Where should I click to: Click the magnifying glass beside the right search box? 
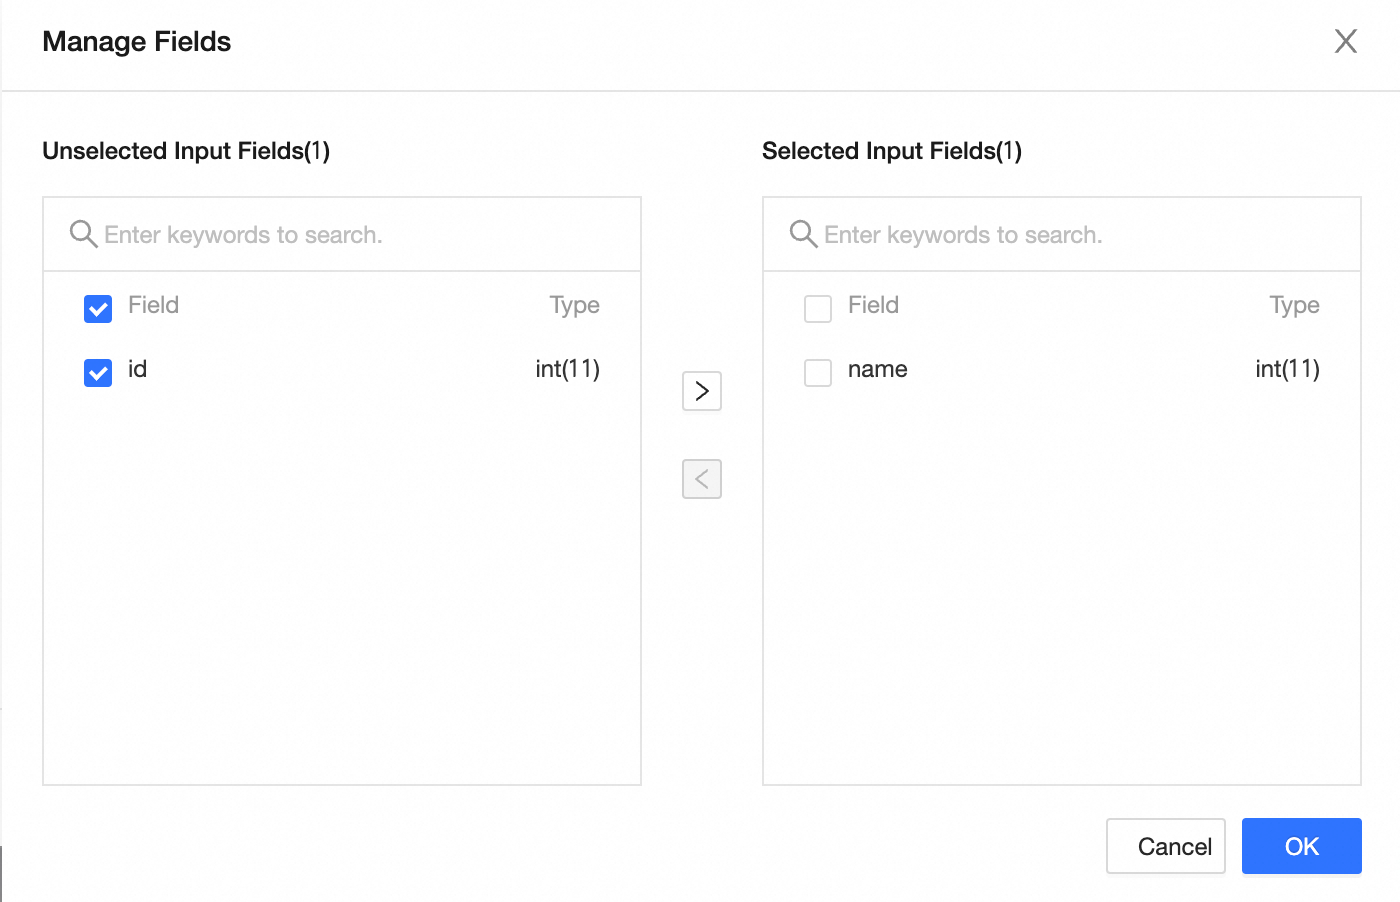803,233
